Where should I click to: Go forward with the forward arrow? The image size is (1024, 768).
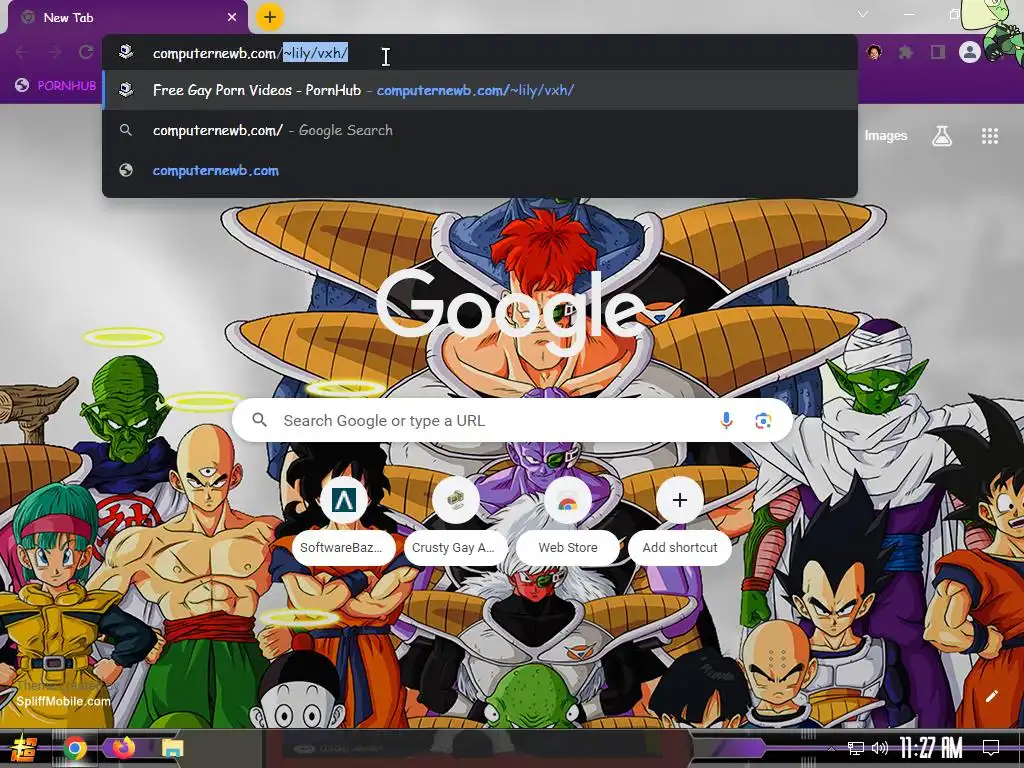click(54, 52)
